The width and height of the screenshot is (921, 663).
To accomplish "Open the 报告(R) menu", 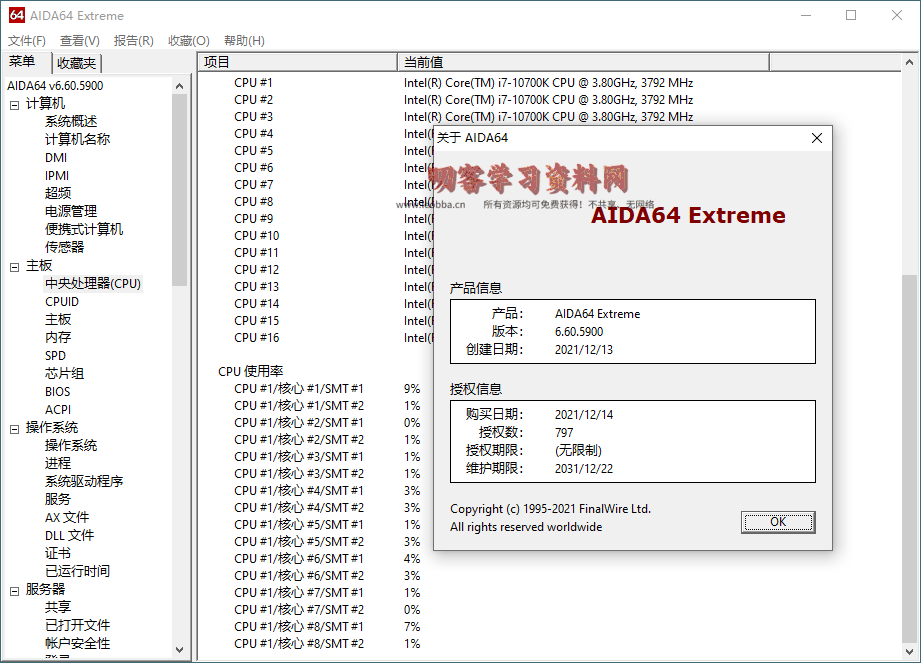I will pos(134,41).
